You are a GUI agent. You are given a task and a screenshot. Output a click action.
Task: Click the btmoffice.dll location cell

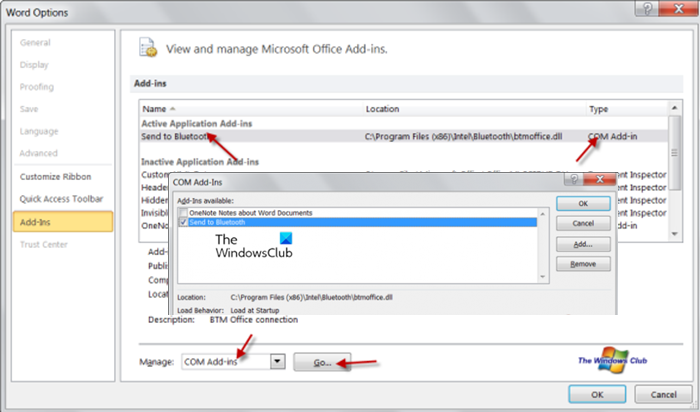pyautogui.click(x=463, y=137)
